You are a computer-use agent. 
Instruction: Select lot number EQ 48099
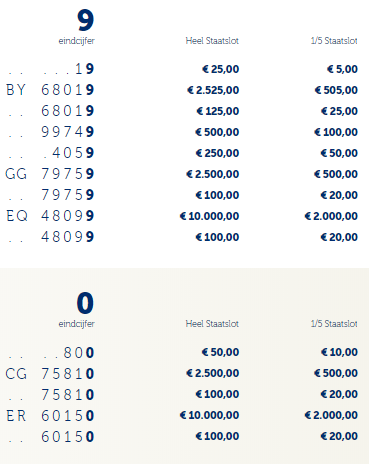coord(50,216)
